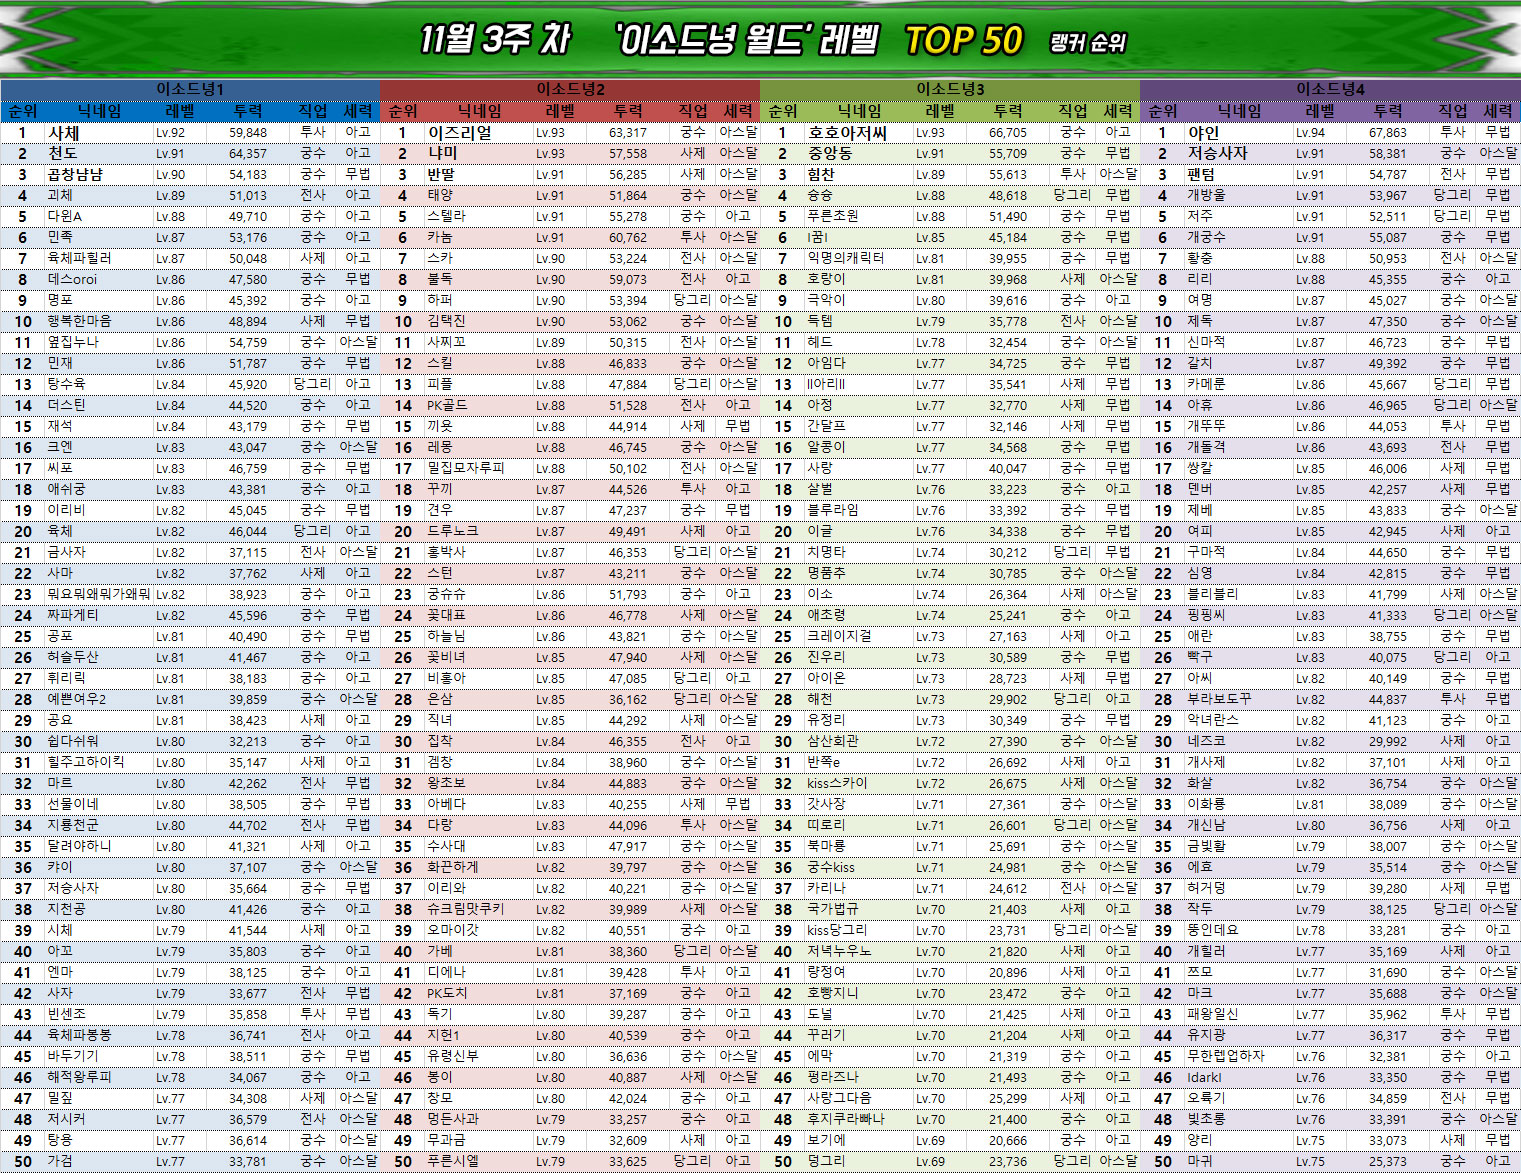This screenshot has height=1173, width=1521.
Task: Select rank 1 nickname 이즈리얼 in 이소드녕2
Action: [x=460, y=132]
